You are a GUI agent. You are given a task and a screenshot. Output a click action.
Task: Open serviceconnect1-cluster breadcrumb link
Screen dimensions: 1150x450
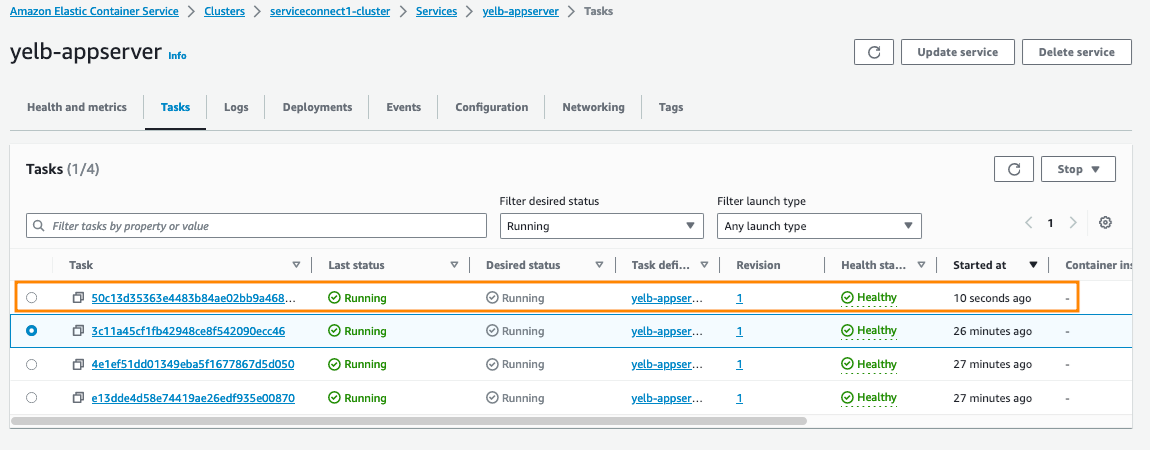[330, 12]
